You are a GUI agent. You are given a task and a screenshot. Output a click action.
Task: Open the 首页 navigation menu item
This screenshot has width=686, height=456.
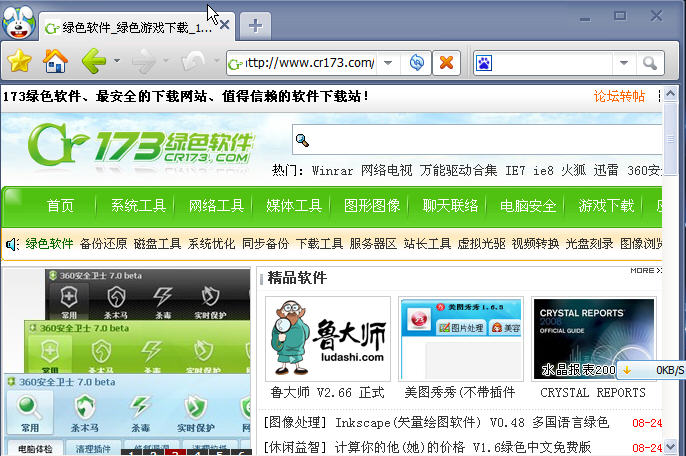[x=60, y=206]
